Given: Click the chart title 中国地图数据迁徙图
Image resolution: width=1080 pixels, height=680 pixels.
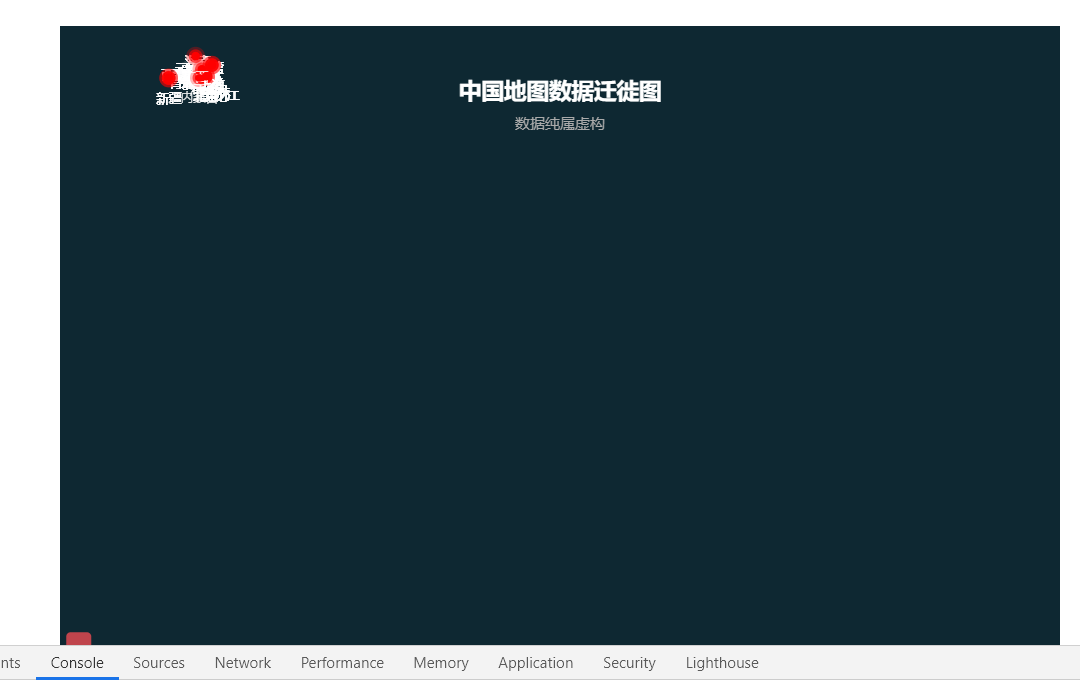Looking at the screenshot, I should [560, 92].
